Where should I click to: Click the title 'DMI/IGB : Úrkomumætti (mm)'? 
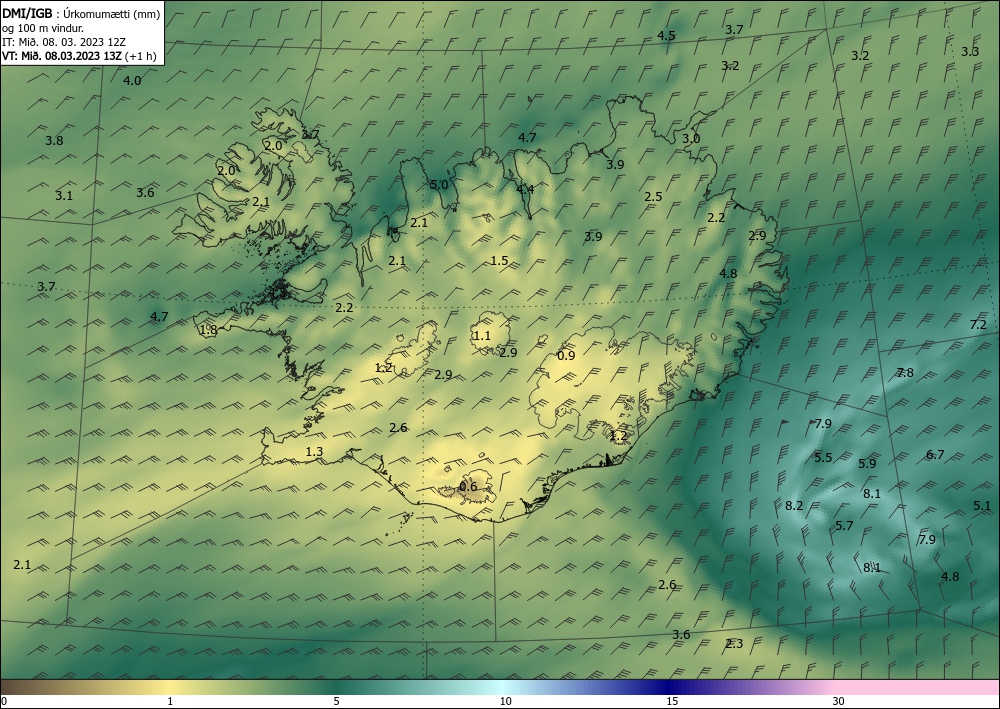click(x=81, y=15)
